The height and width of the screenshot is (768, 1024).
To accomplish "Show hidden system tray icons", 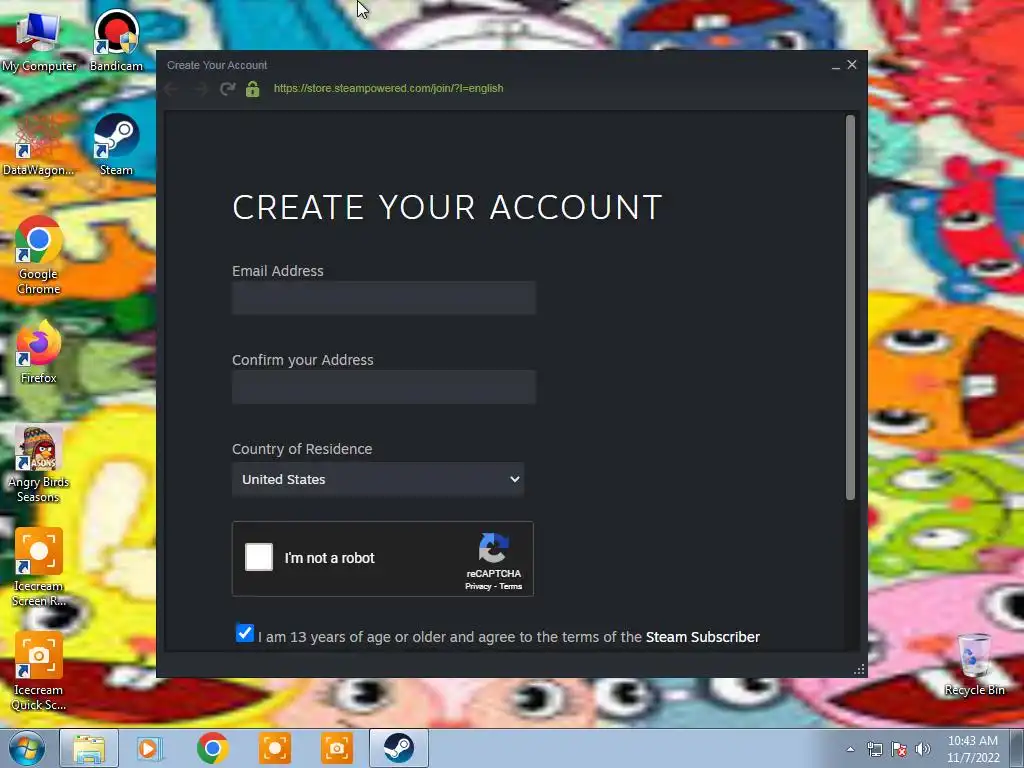I will click(x=850, y=749).
